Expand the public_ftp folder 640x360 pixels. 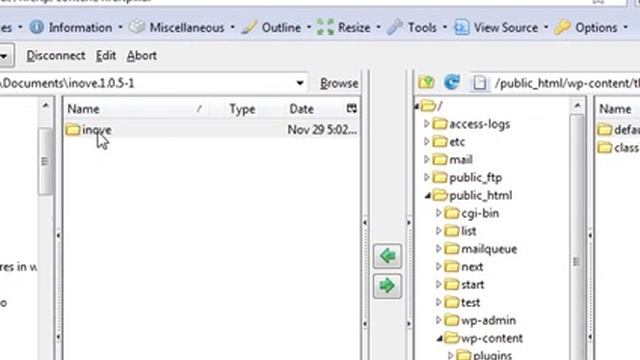(x=426, y=177)
